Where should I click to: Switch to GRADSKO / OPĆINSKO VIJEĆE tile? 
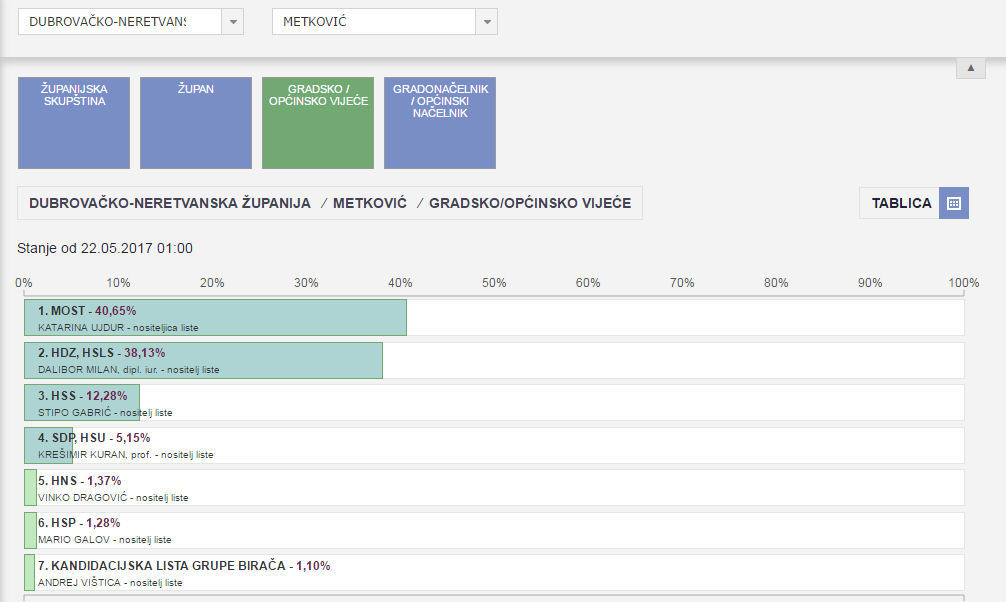[318, 123]
